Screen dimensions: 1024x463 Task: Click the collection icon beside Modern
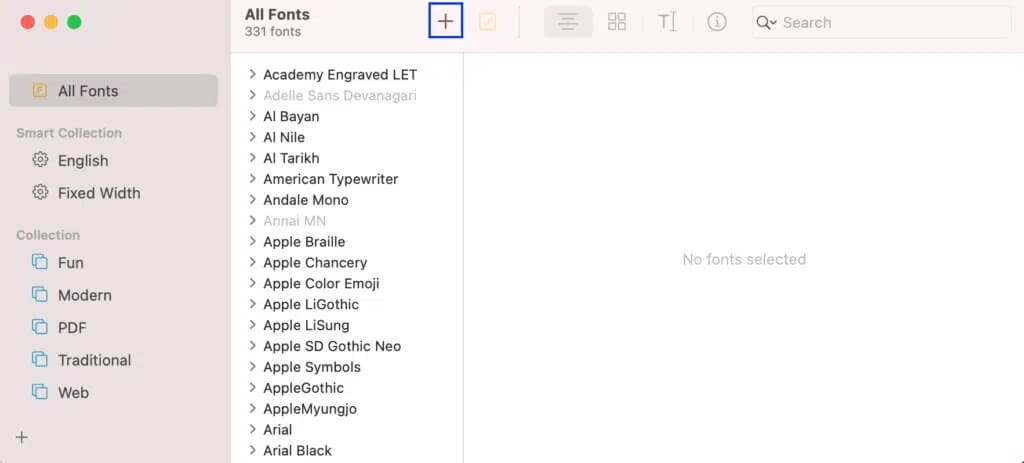40,295
